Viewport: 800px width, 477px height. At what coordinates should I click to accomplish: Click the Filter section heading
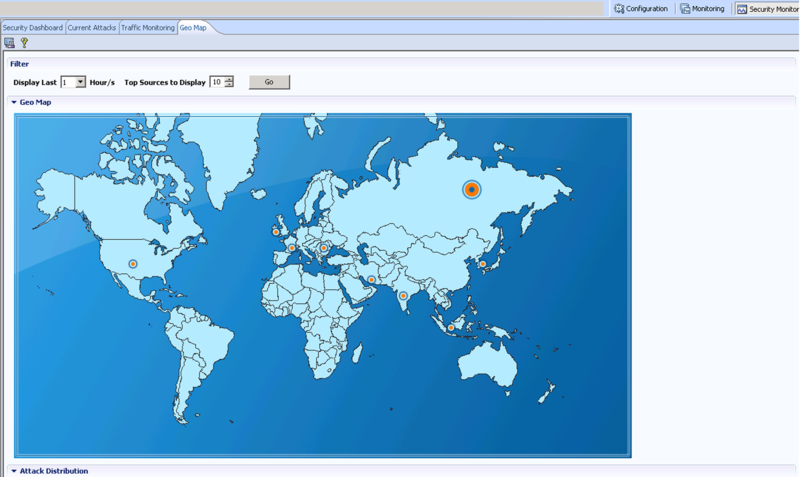tap(19, 64)
